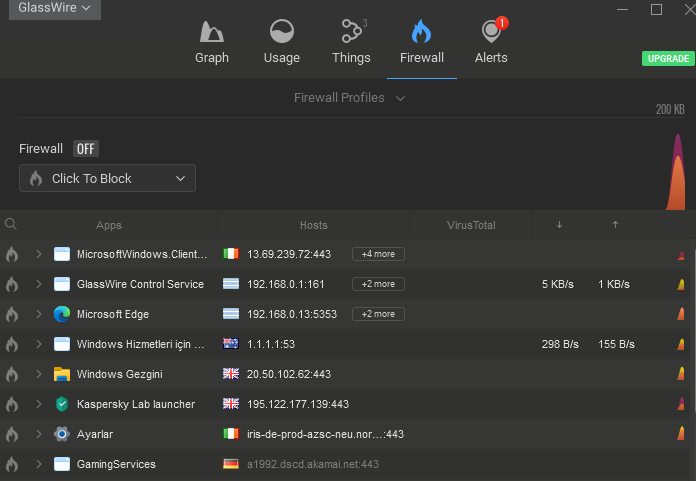Expand the GlassWire Control Service row

[x=39, y=284]
